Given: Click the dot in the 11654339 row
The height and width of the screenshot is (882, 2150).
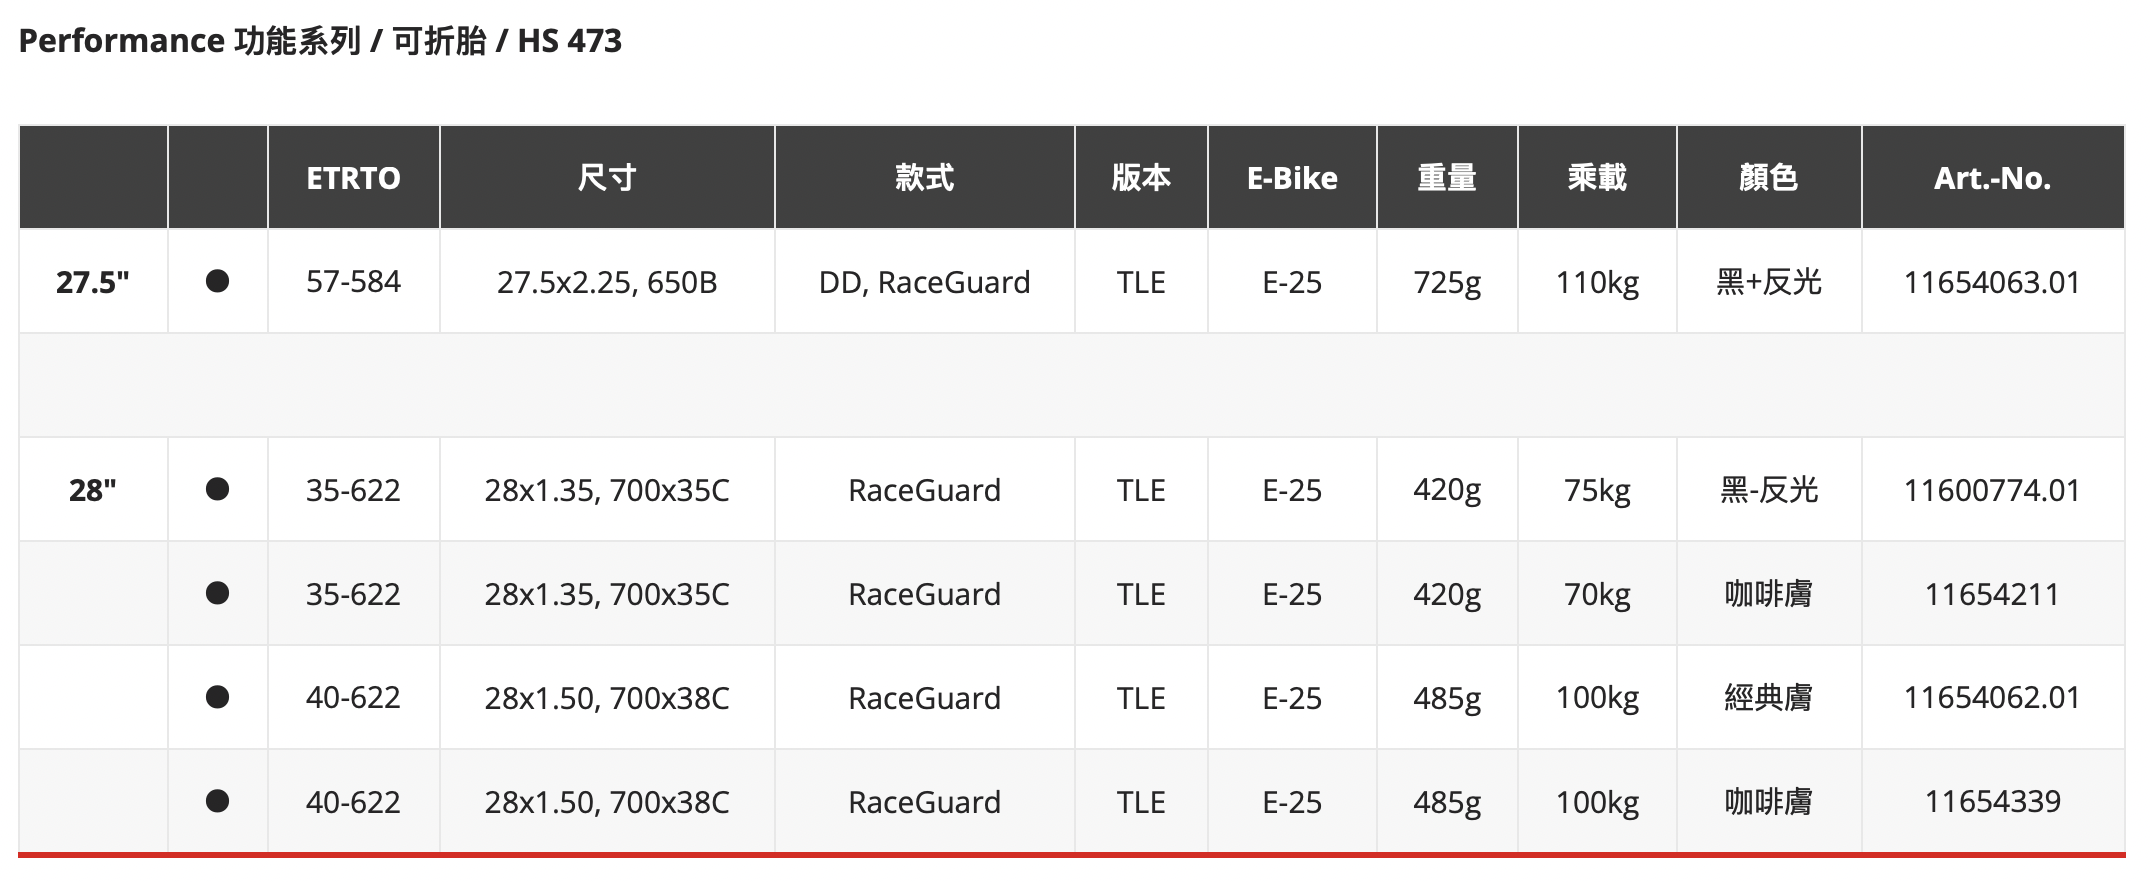Looking at the screenshot, I should (217, 801).
